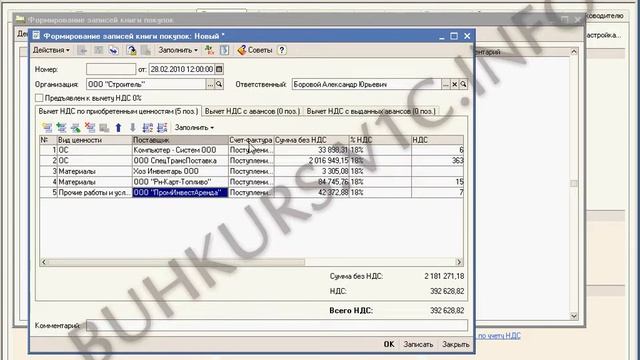The width and height of the screenshot is (640, 360).
Task: Click ellipsis select button in Ответственный field
Action: [446, 84]
